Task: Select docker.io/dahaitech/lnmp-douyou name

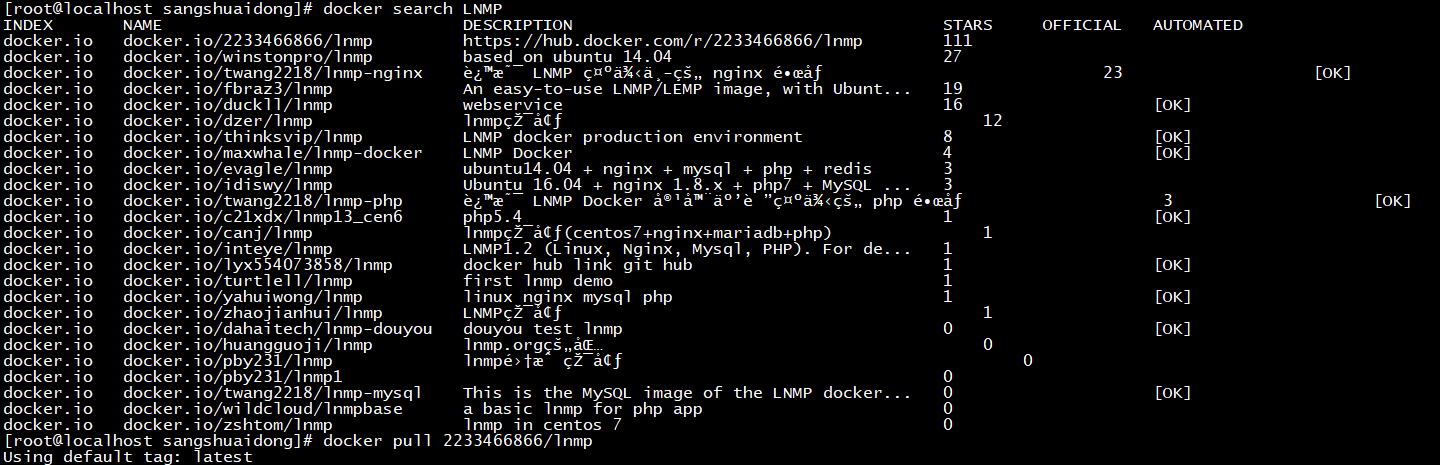Action: click(277, 329)
